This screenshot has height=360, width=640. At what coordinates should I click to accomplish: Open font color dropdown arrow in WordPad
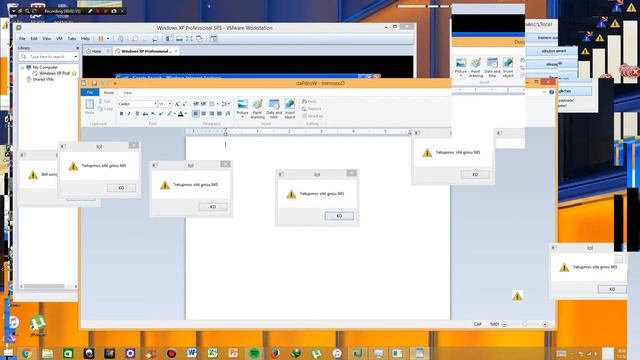coord(186,114)
